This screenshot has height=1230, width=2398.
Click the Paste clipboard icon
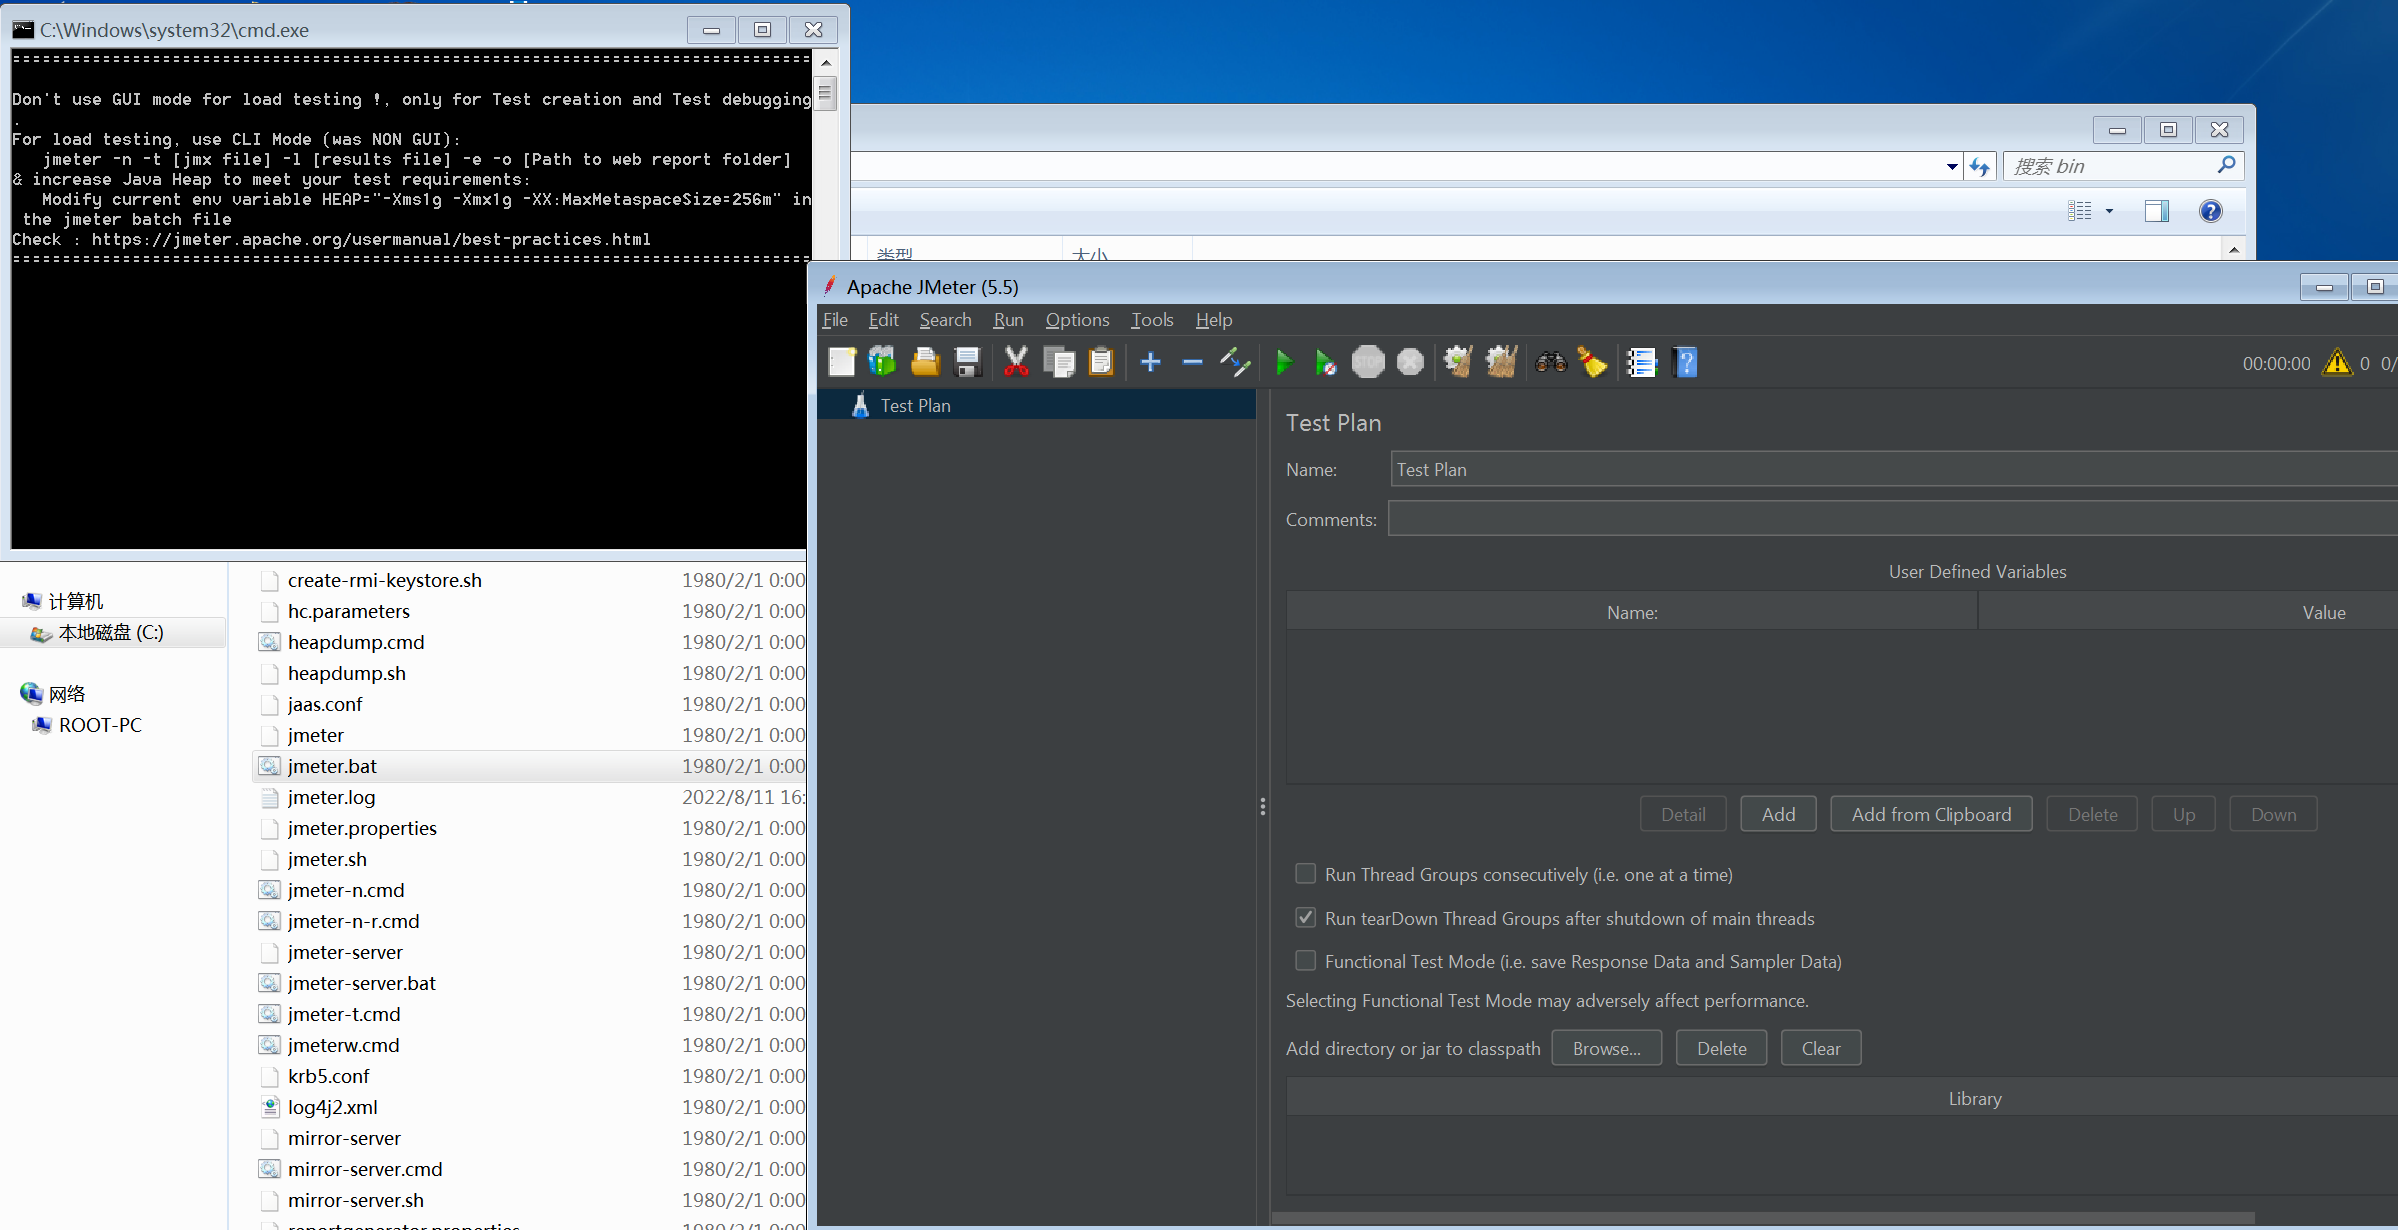[1101, 362]
